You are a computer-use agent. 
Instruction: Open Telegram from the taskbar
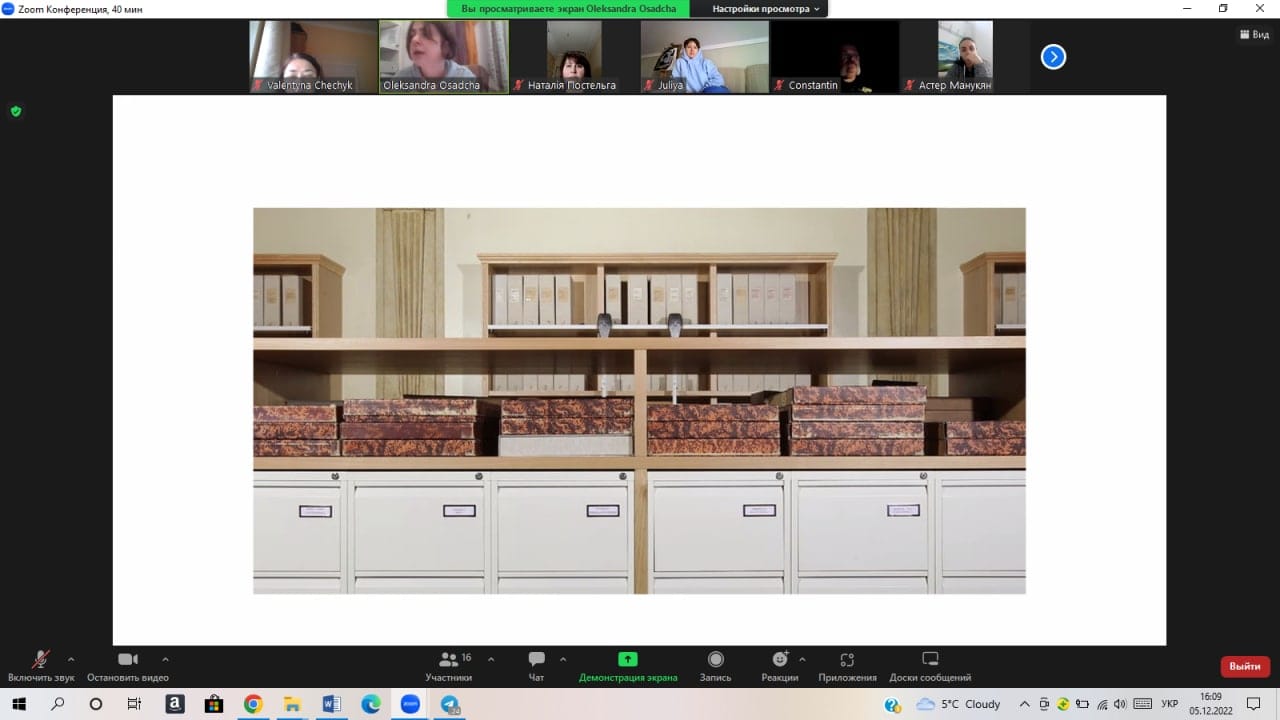point(450,704)
